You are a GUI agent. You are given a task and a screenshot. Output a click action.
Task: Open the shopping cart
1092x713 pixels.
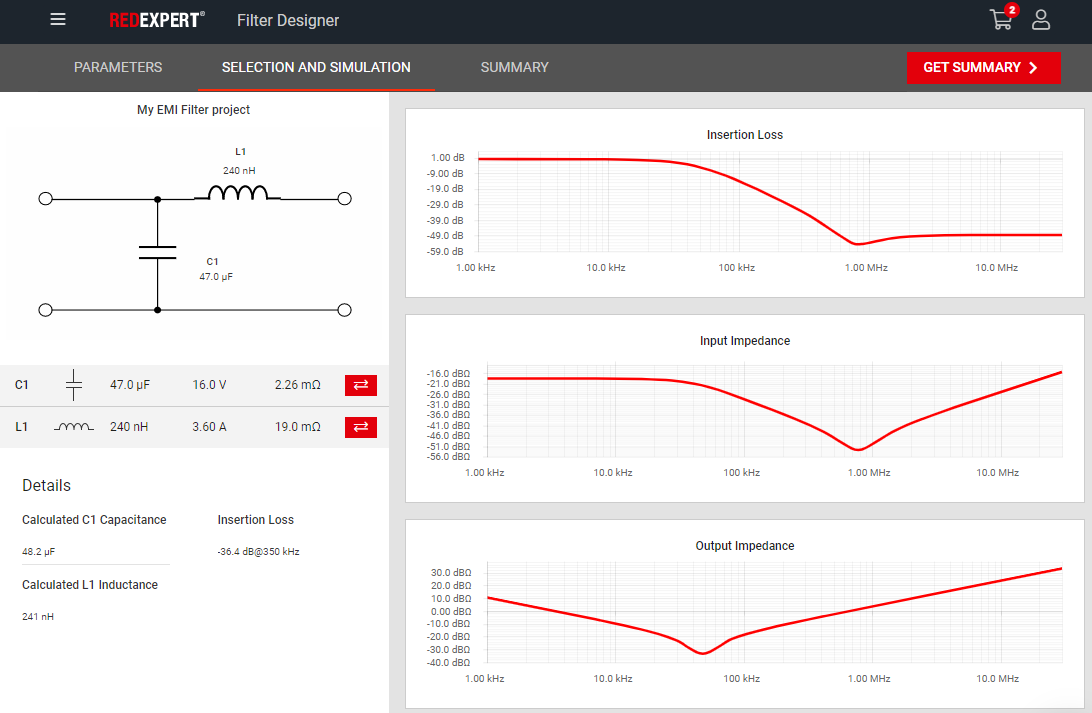(x=1001, y=19)
